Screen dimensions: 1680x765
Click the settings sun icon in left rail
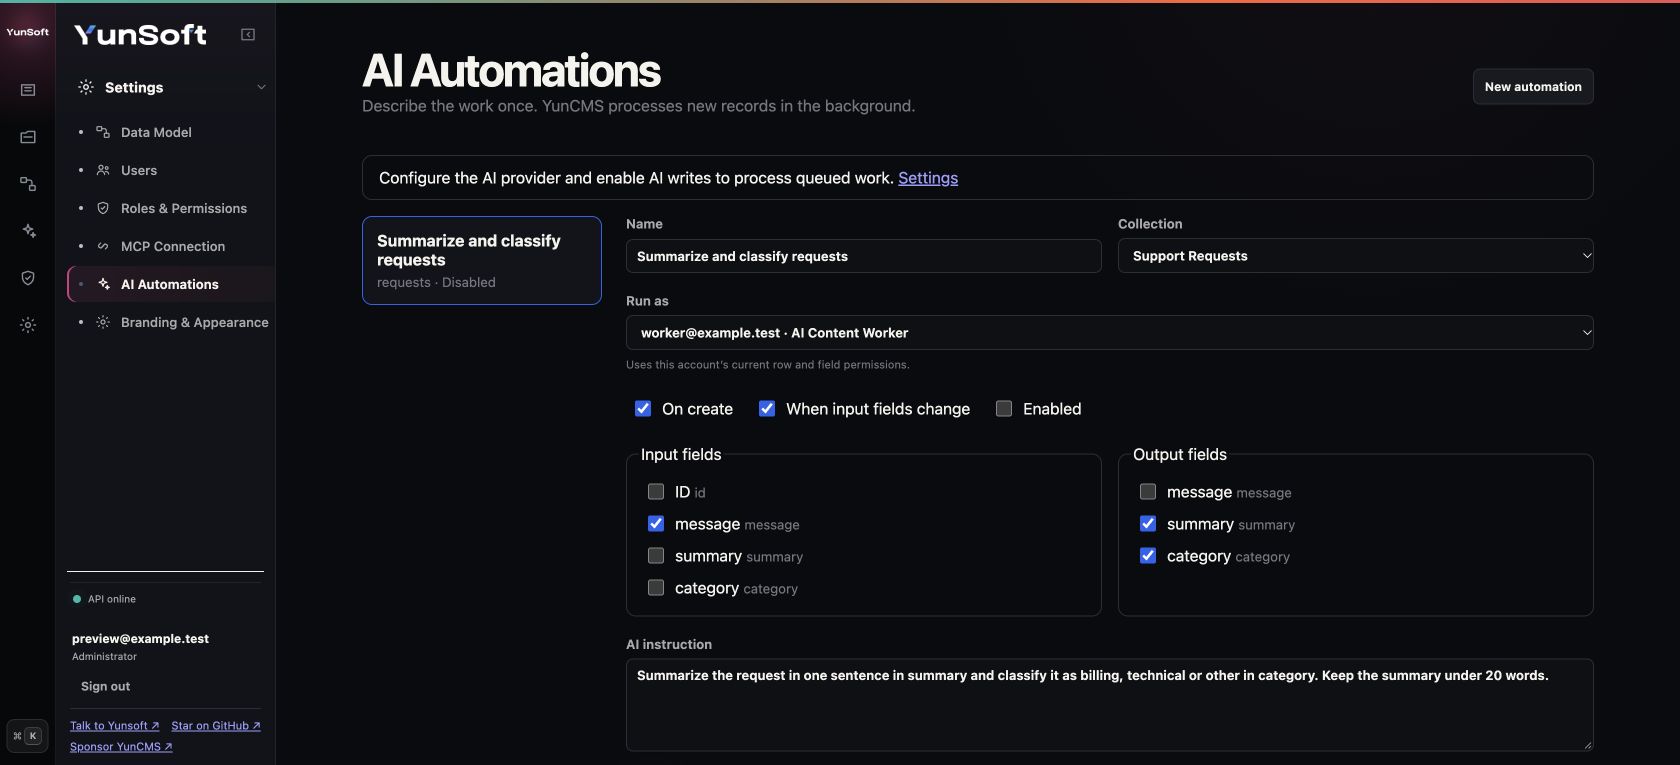28,325
